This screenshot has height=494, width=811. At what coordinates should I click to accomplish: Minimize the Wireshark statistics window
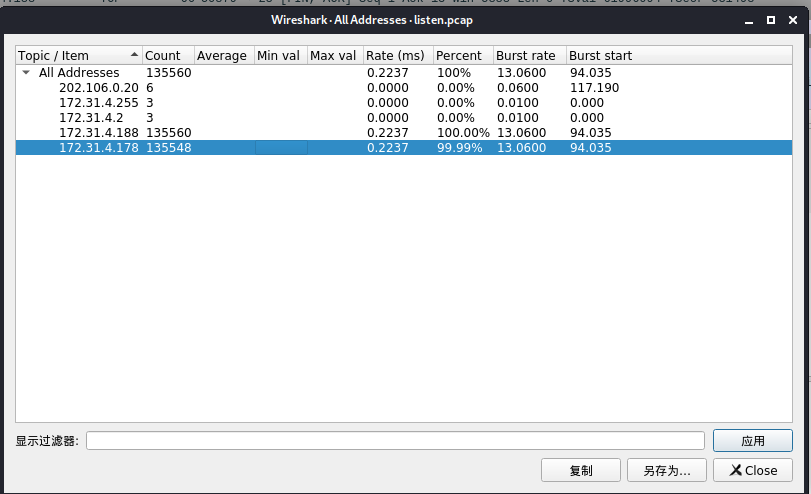tap(748, 20)
